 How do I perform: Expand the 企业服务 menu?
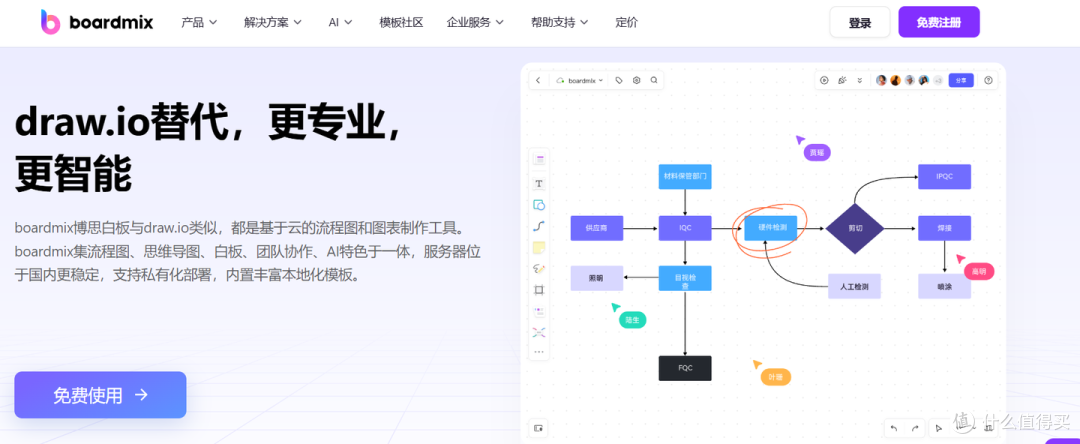coord(475,22)
